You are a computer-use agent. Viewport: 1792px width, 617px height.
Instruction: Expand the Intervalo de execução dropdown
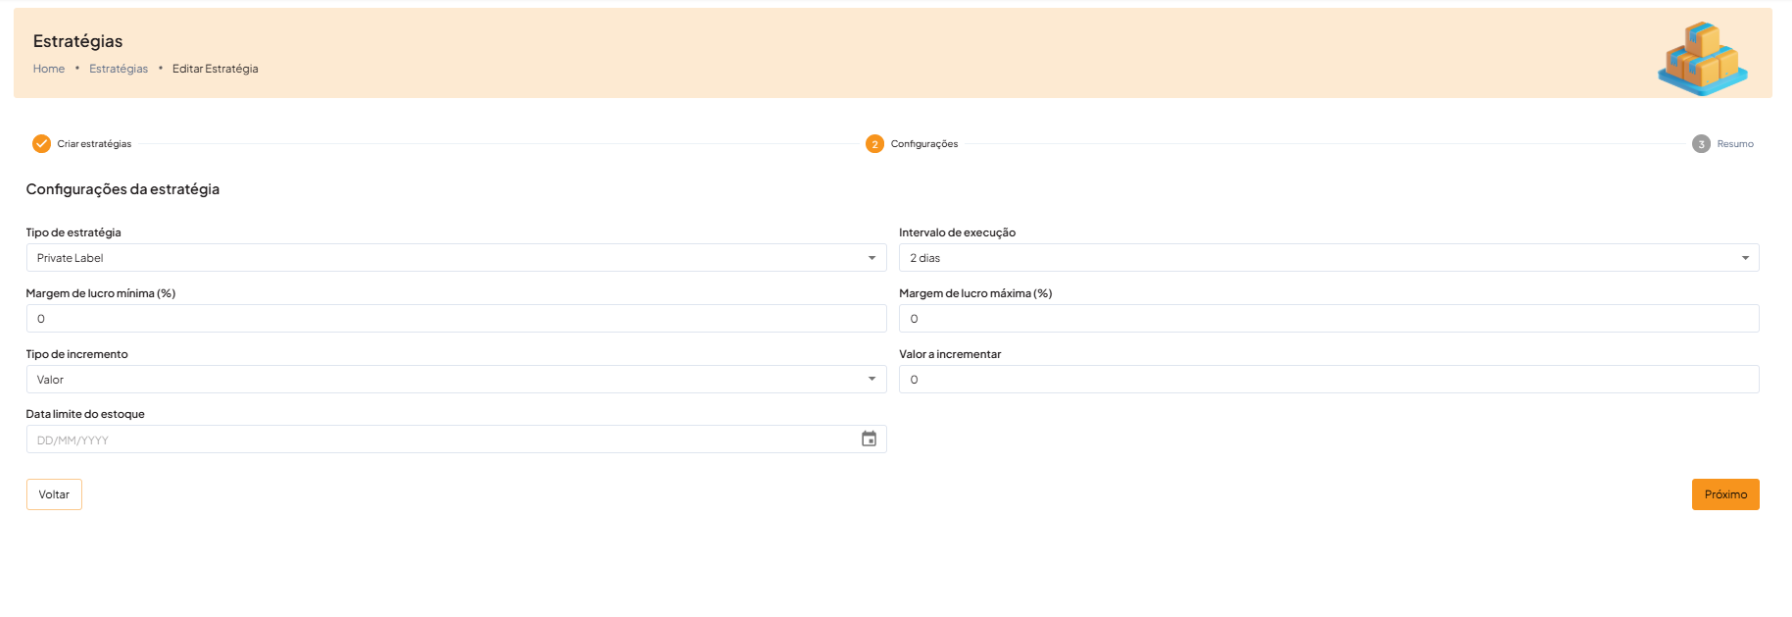click(x=1328, y=258)
